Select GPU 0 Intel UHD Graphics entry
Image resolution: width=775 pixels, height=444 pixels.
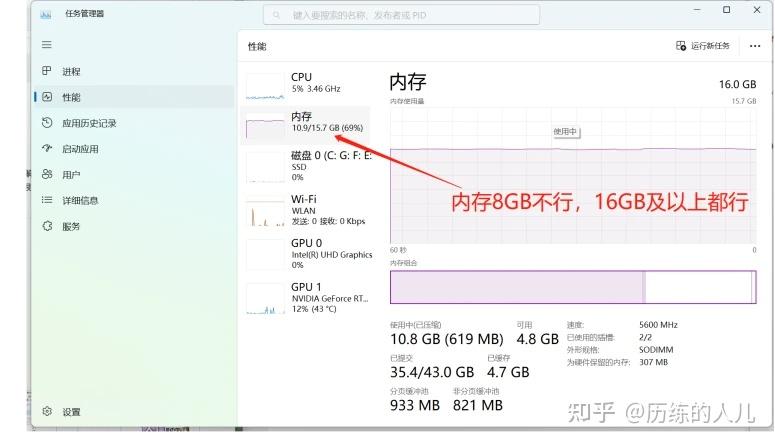(x=305, y=254)
